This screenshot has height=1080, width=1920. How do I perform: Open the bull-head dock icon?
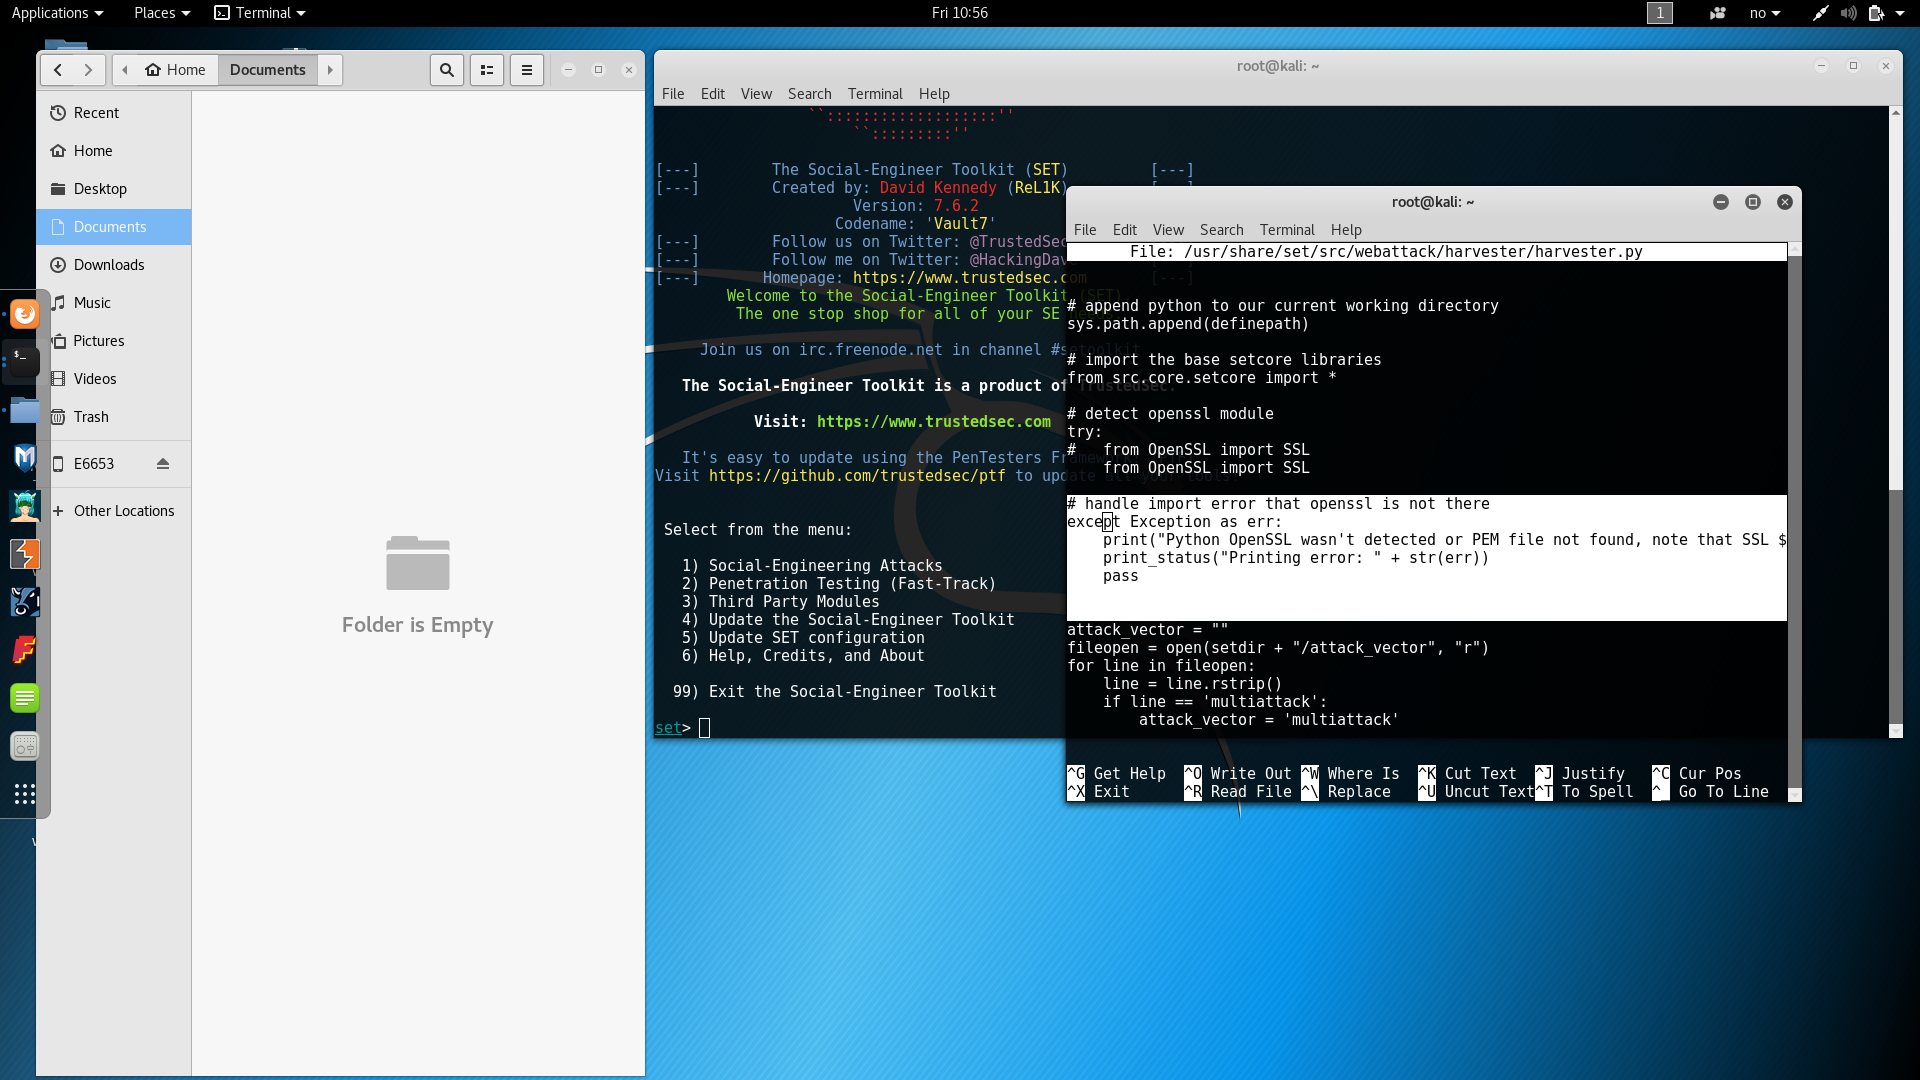pyautogui.click(x=25, y=602)
